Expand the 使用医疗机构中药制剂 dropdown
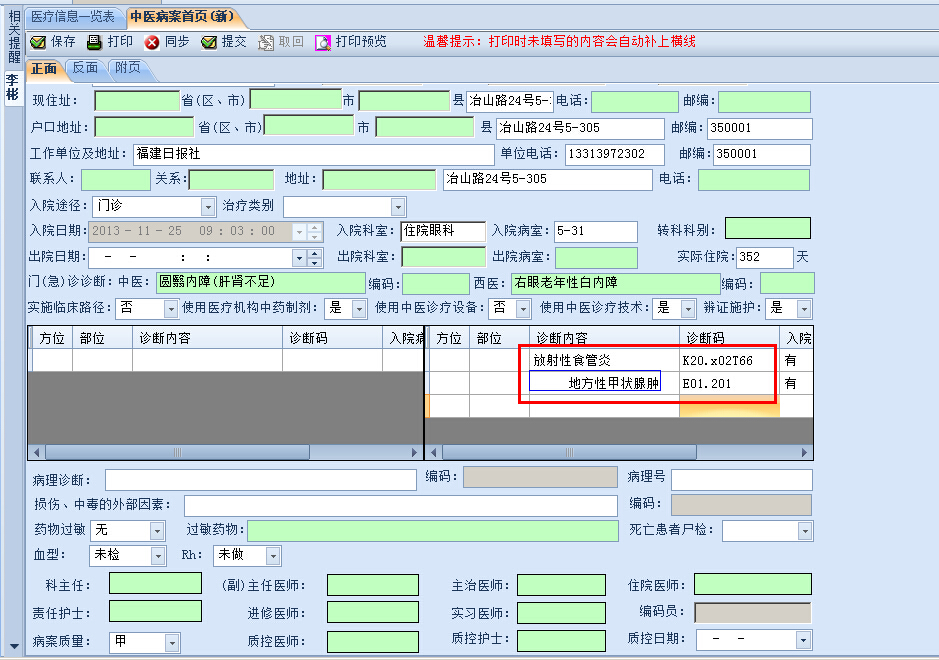 tap(359, 308)
